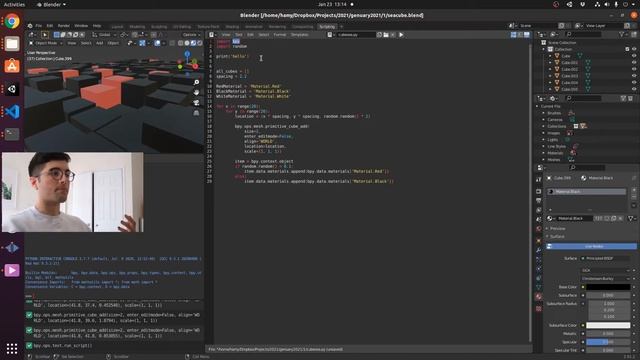Screen dimensions: 640x360
Task: Open viewport Options button
Action: (x=191, y=35)
